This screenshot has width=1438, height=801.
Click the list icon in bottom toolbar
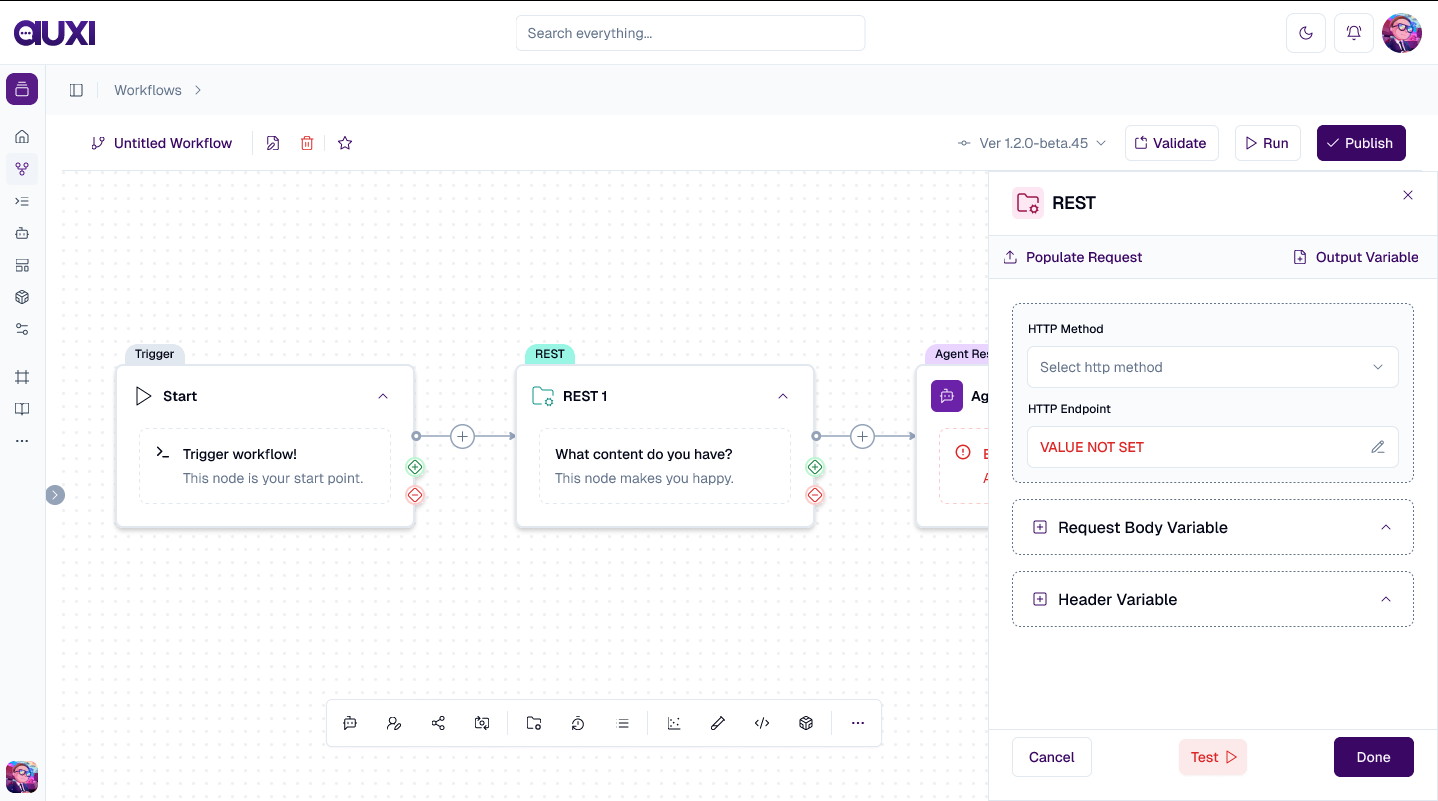[x=623, y=723]
